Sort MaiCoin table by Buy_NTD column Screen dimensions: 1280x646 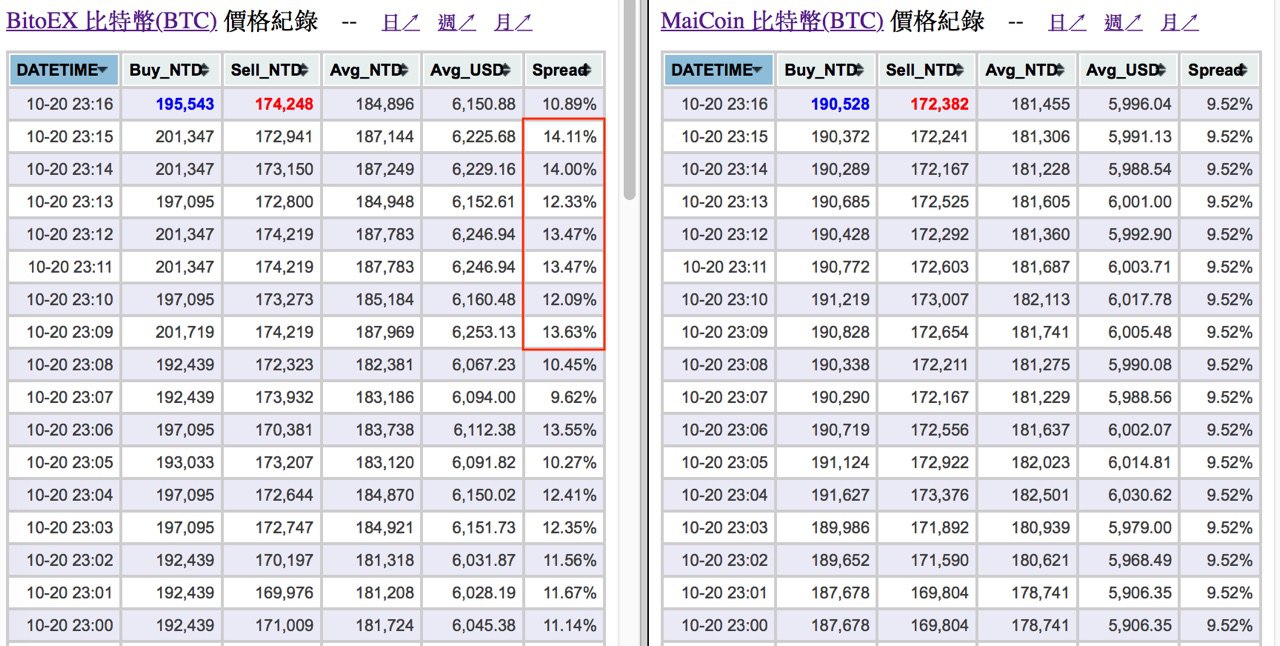[x=826, y=70]
